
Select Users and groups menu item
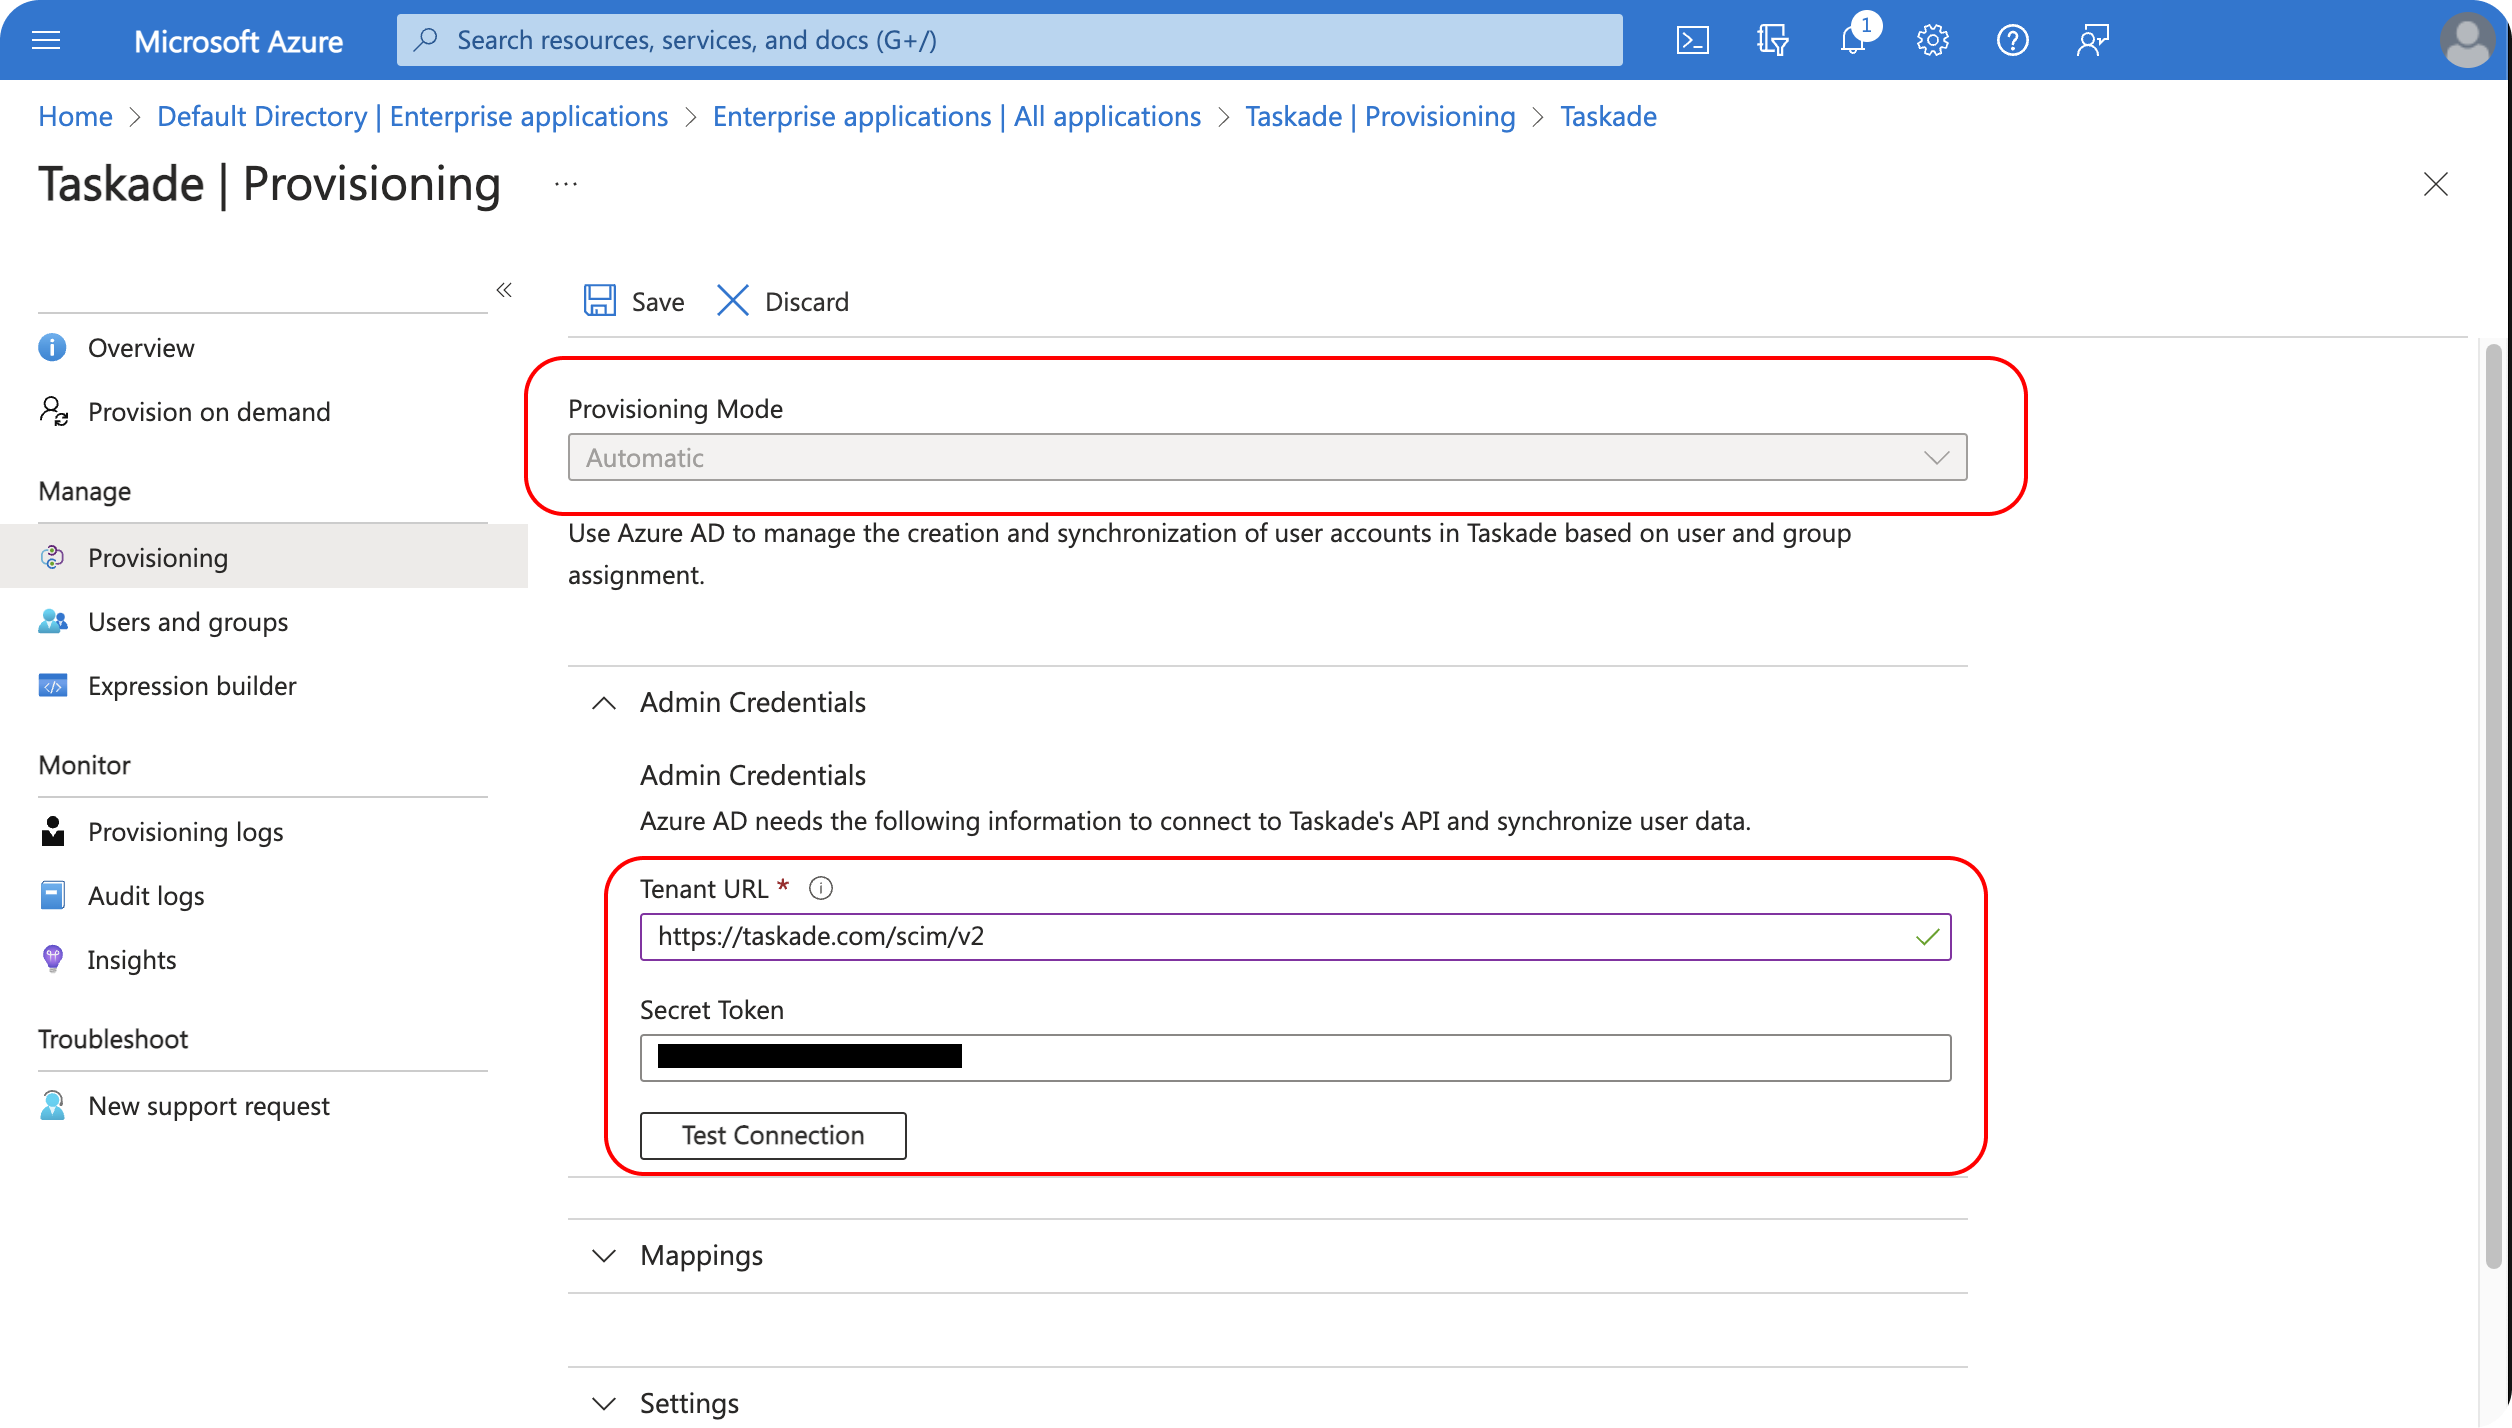tap(187, 622)
